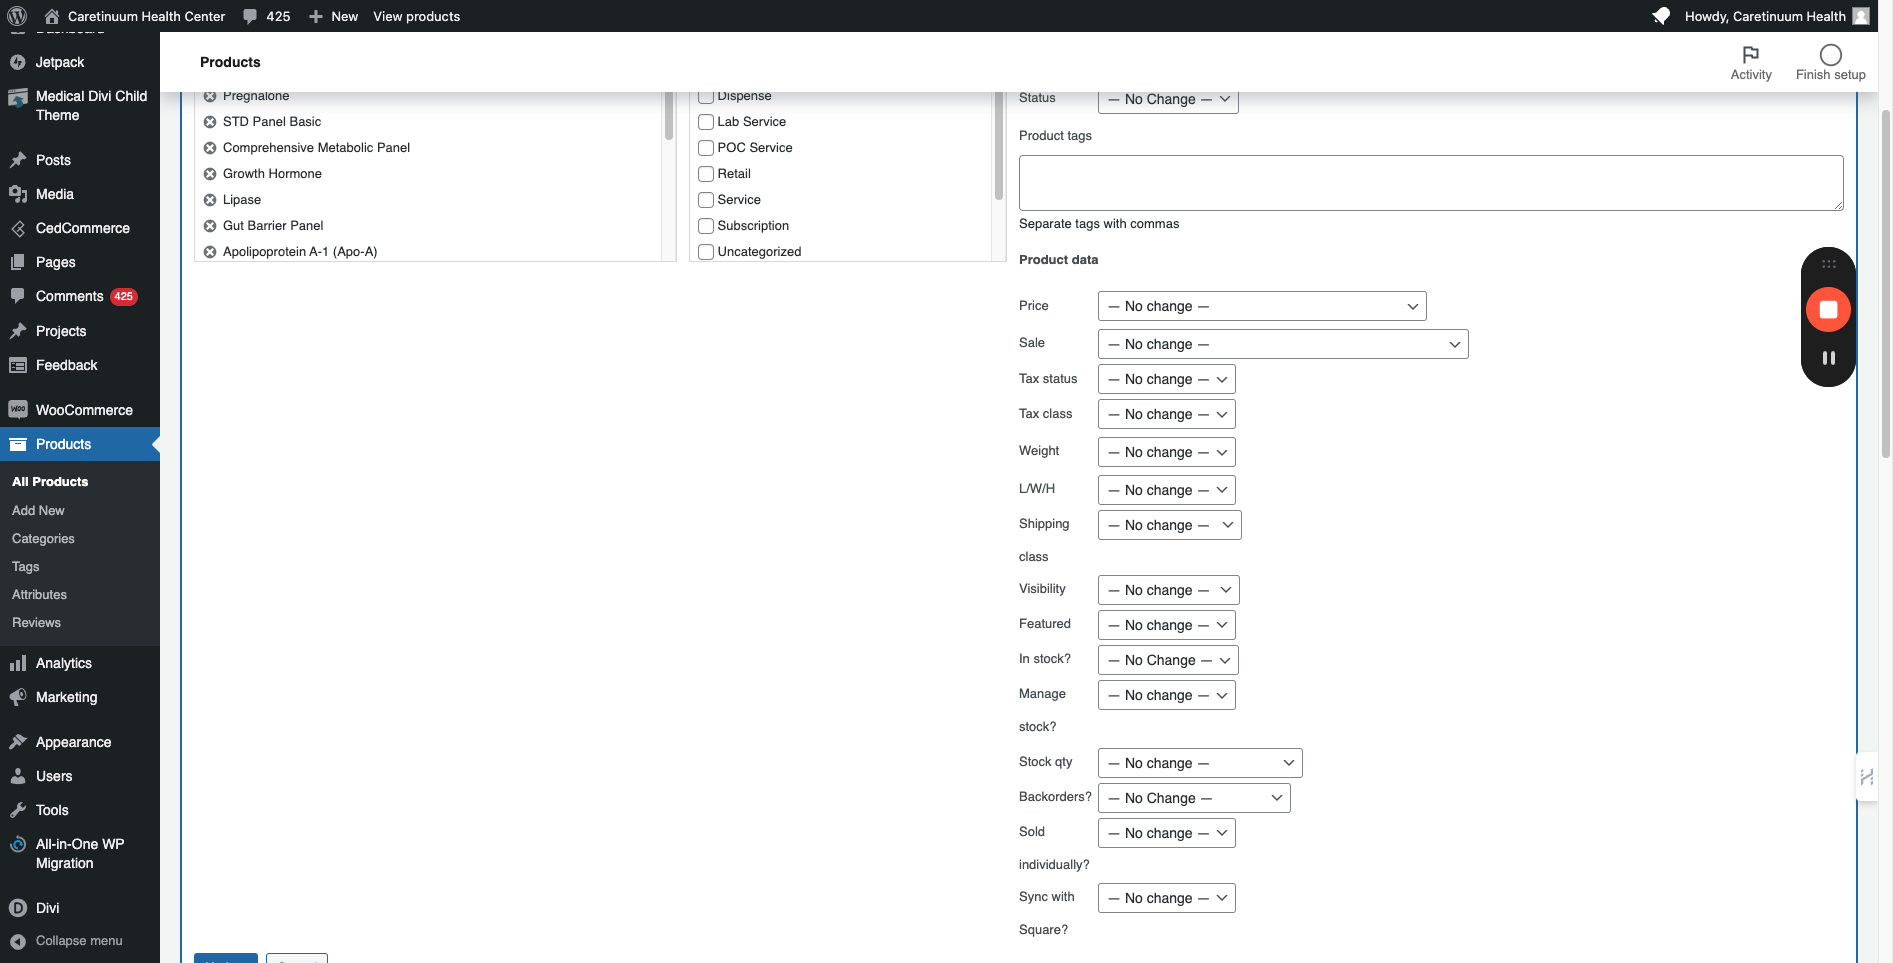The width and height of the screenshot is (1893, 963).
Task: Open the Tax class dropdown
Action: [1167, 414]
